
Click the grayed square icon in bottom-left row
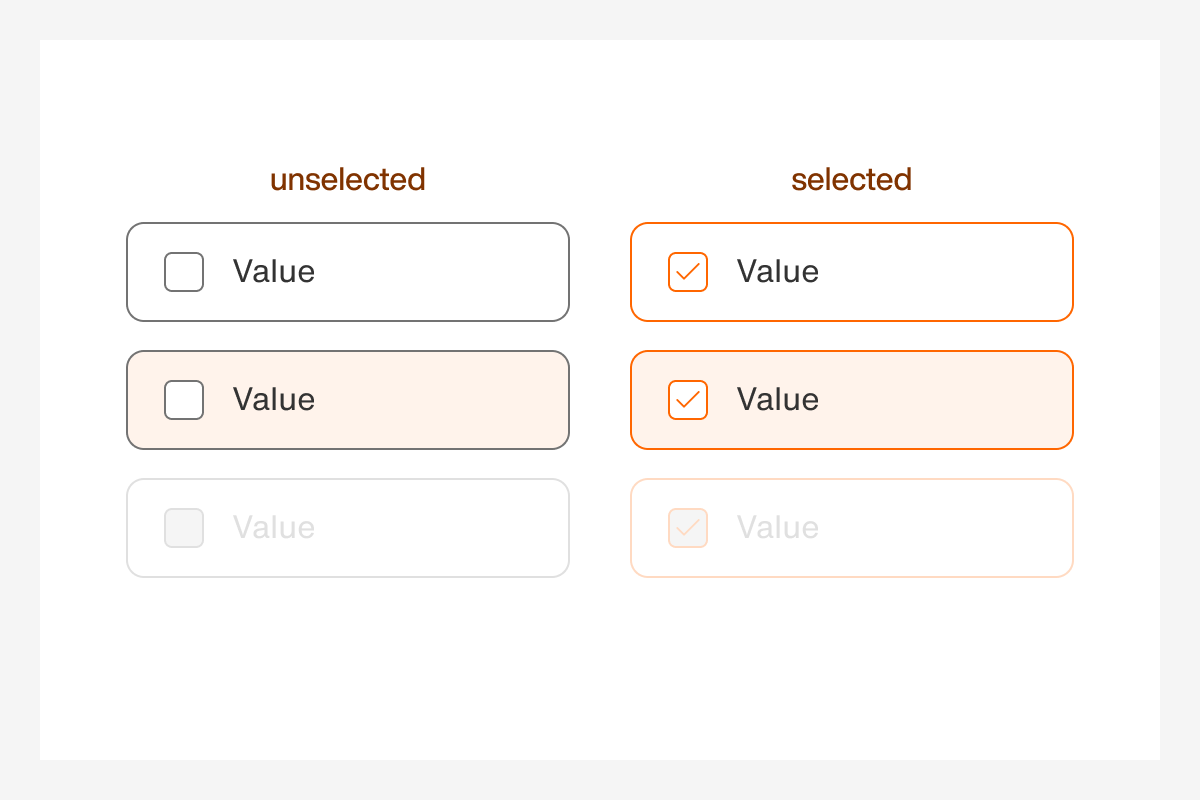pyautogui.click(x=184, y=527)
